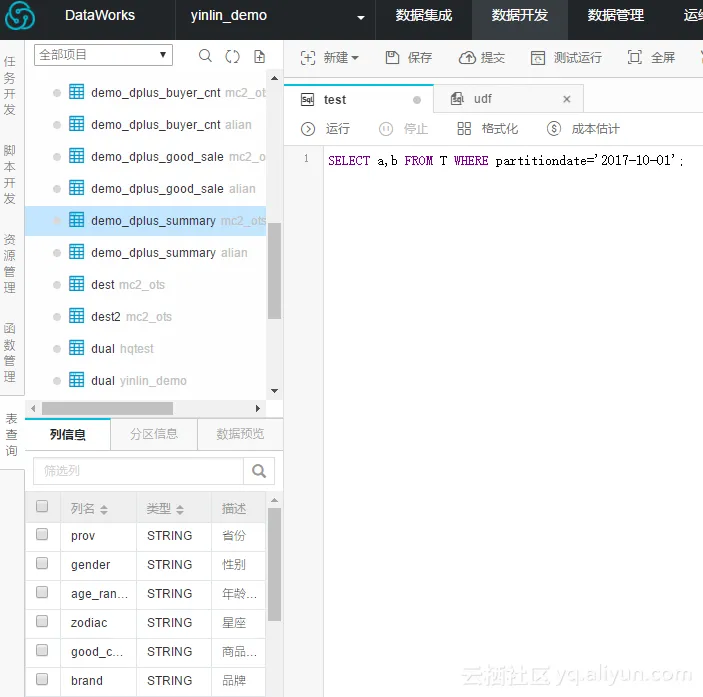Screen dimensions: 703x697
Task: Open the 资源管理 sidebar section
Action: pyautogui.click(x=10, y=264)
